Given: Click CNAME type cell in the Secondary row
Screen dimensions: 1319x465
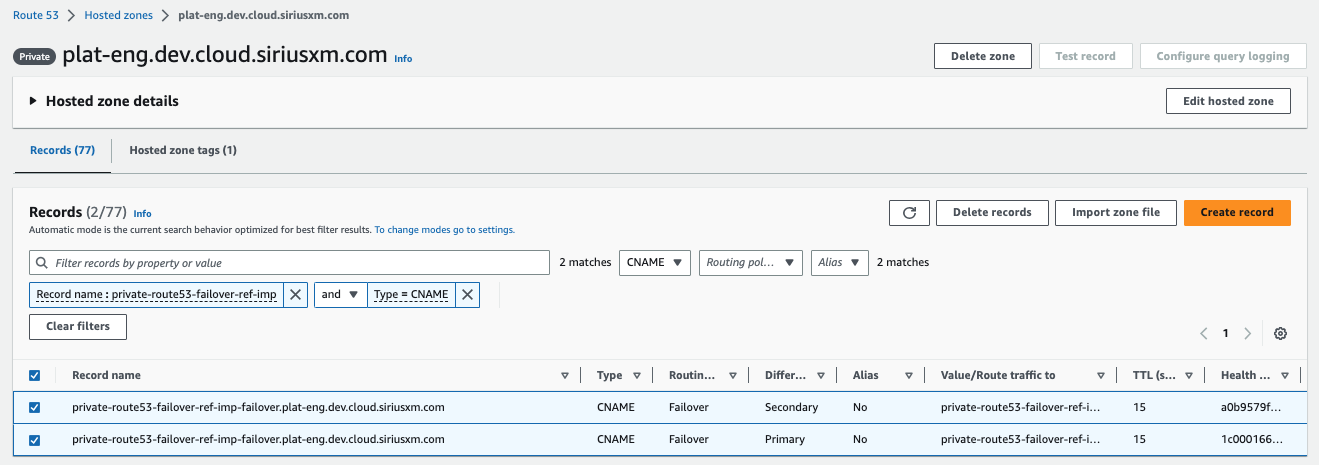Looking at the screenshot, I should click(x=615, y=407).
